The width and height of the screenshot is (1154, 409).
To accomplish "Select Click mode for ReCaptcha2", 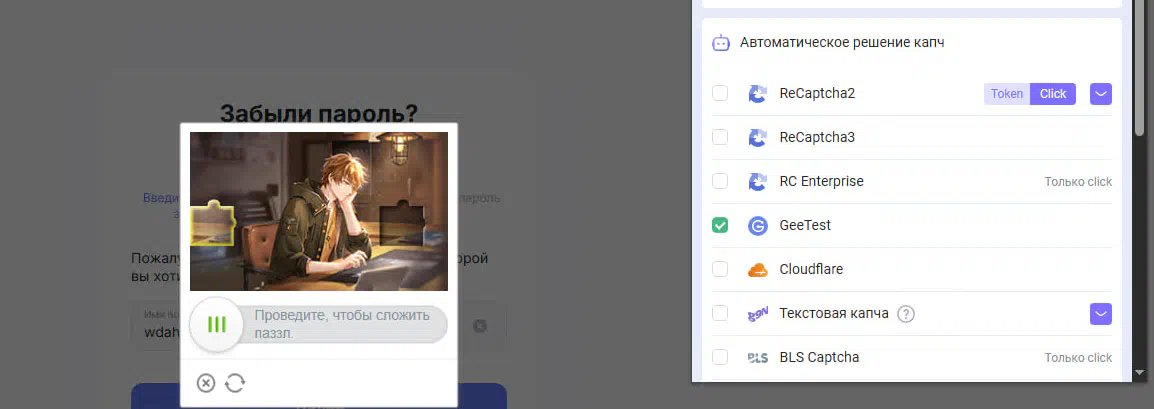I will [x=1053, y=93].
